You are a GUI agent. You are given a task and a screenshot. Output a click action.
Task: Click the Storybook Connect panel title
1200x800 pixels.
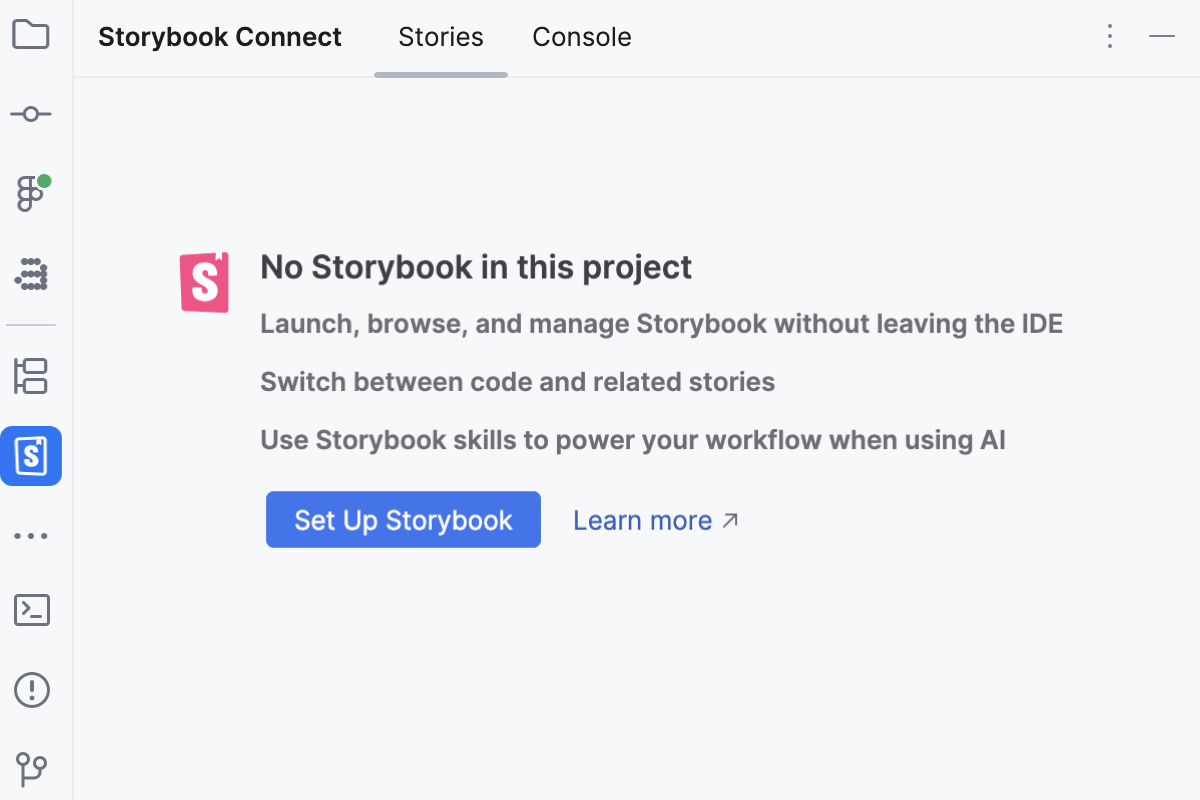220,37
